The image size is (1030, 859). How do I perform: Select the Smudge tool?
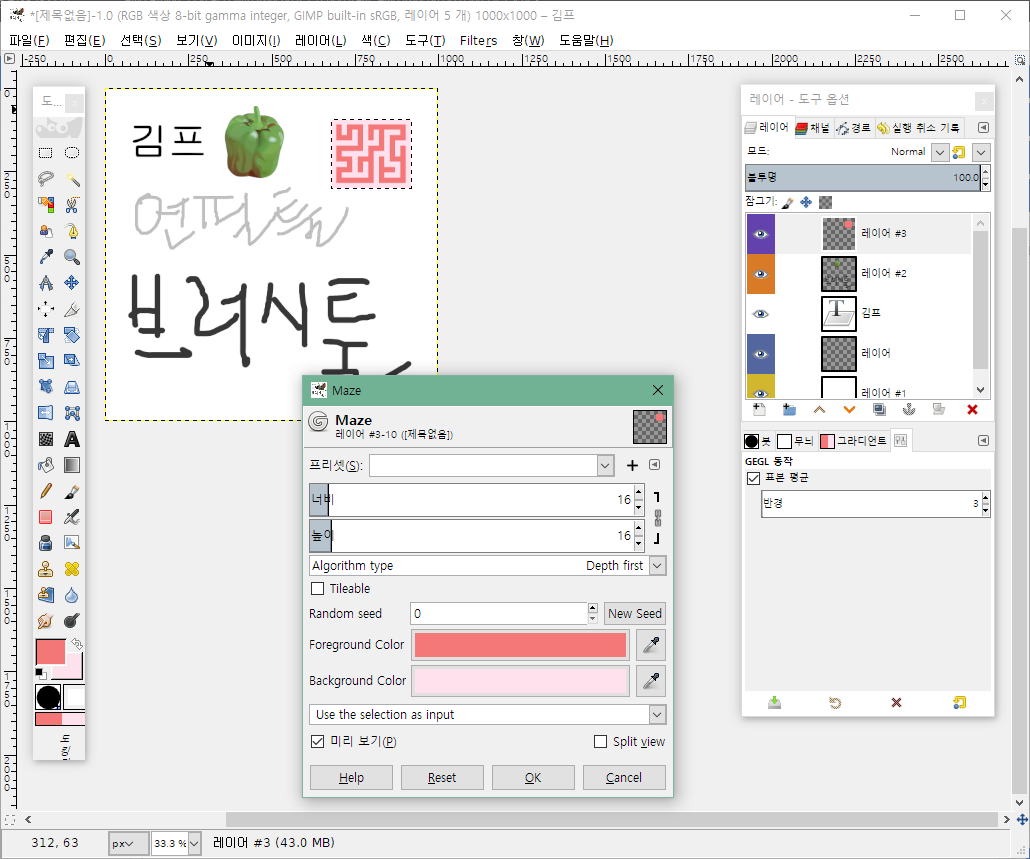(45, 621)
